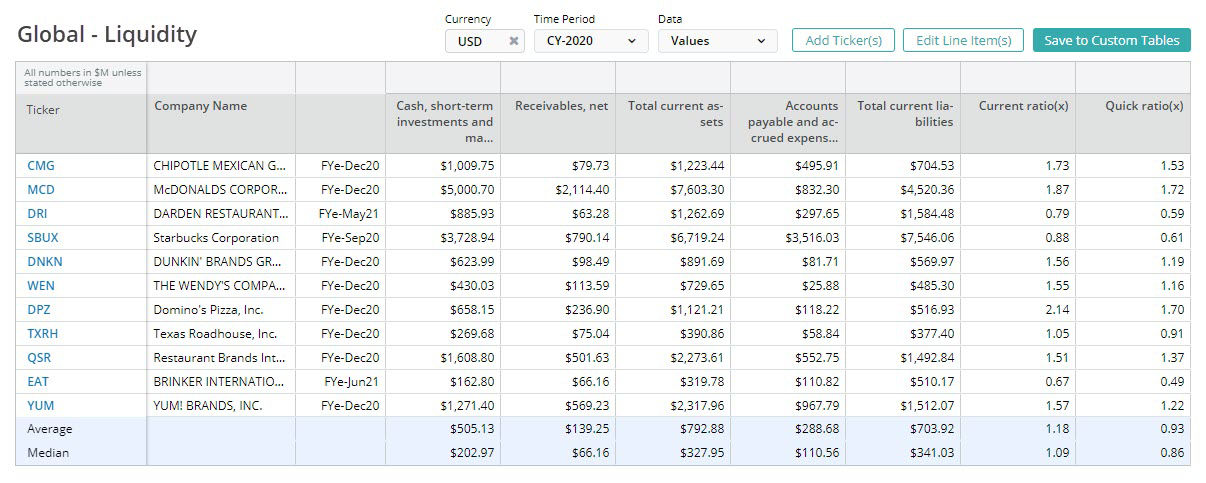Image resolution: width=1206 pixels, height=483 pixels.
Task: Open the Time Period CY-2020 dropdown
Action: click(591, 41)
